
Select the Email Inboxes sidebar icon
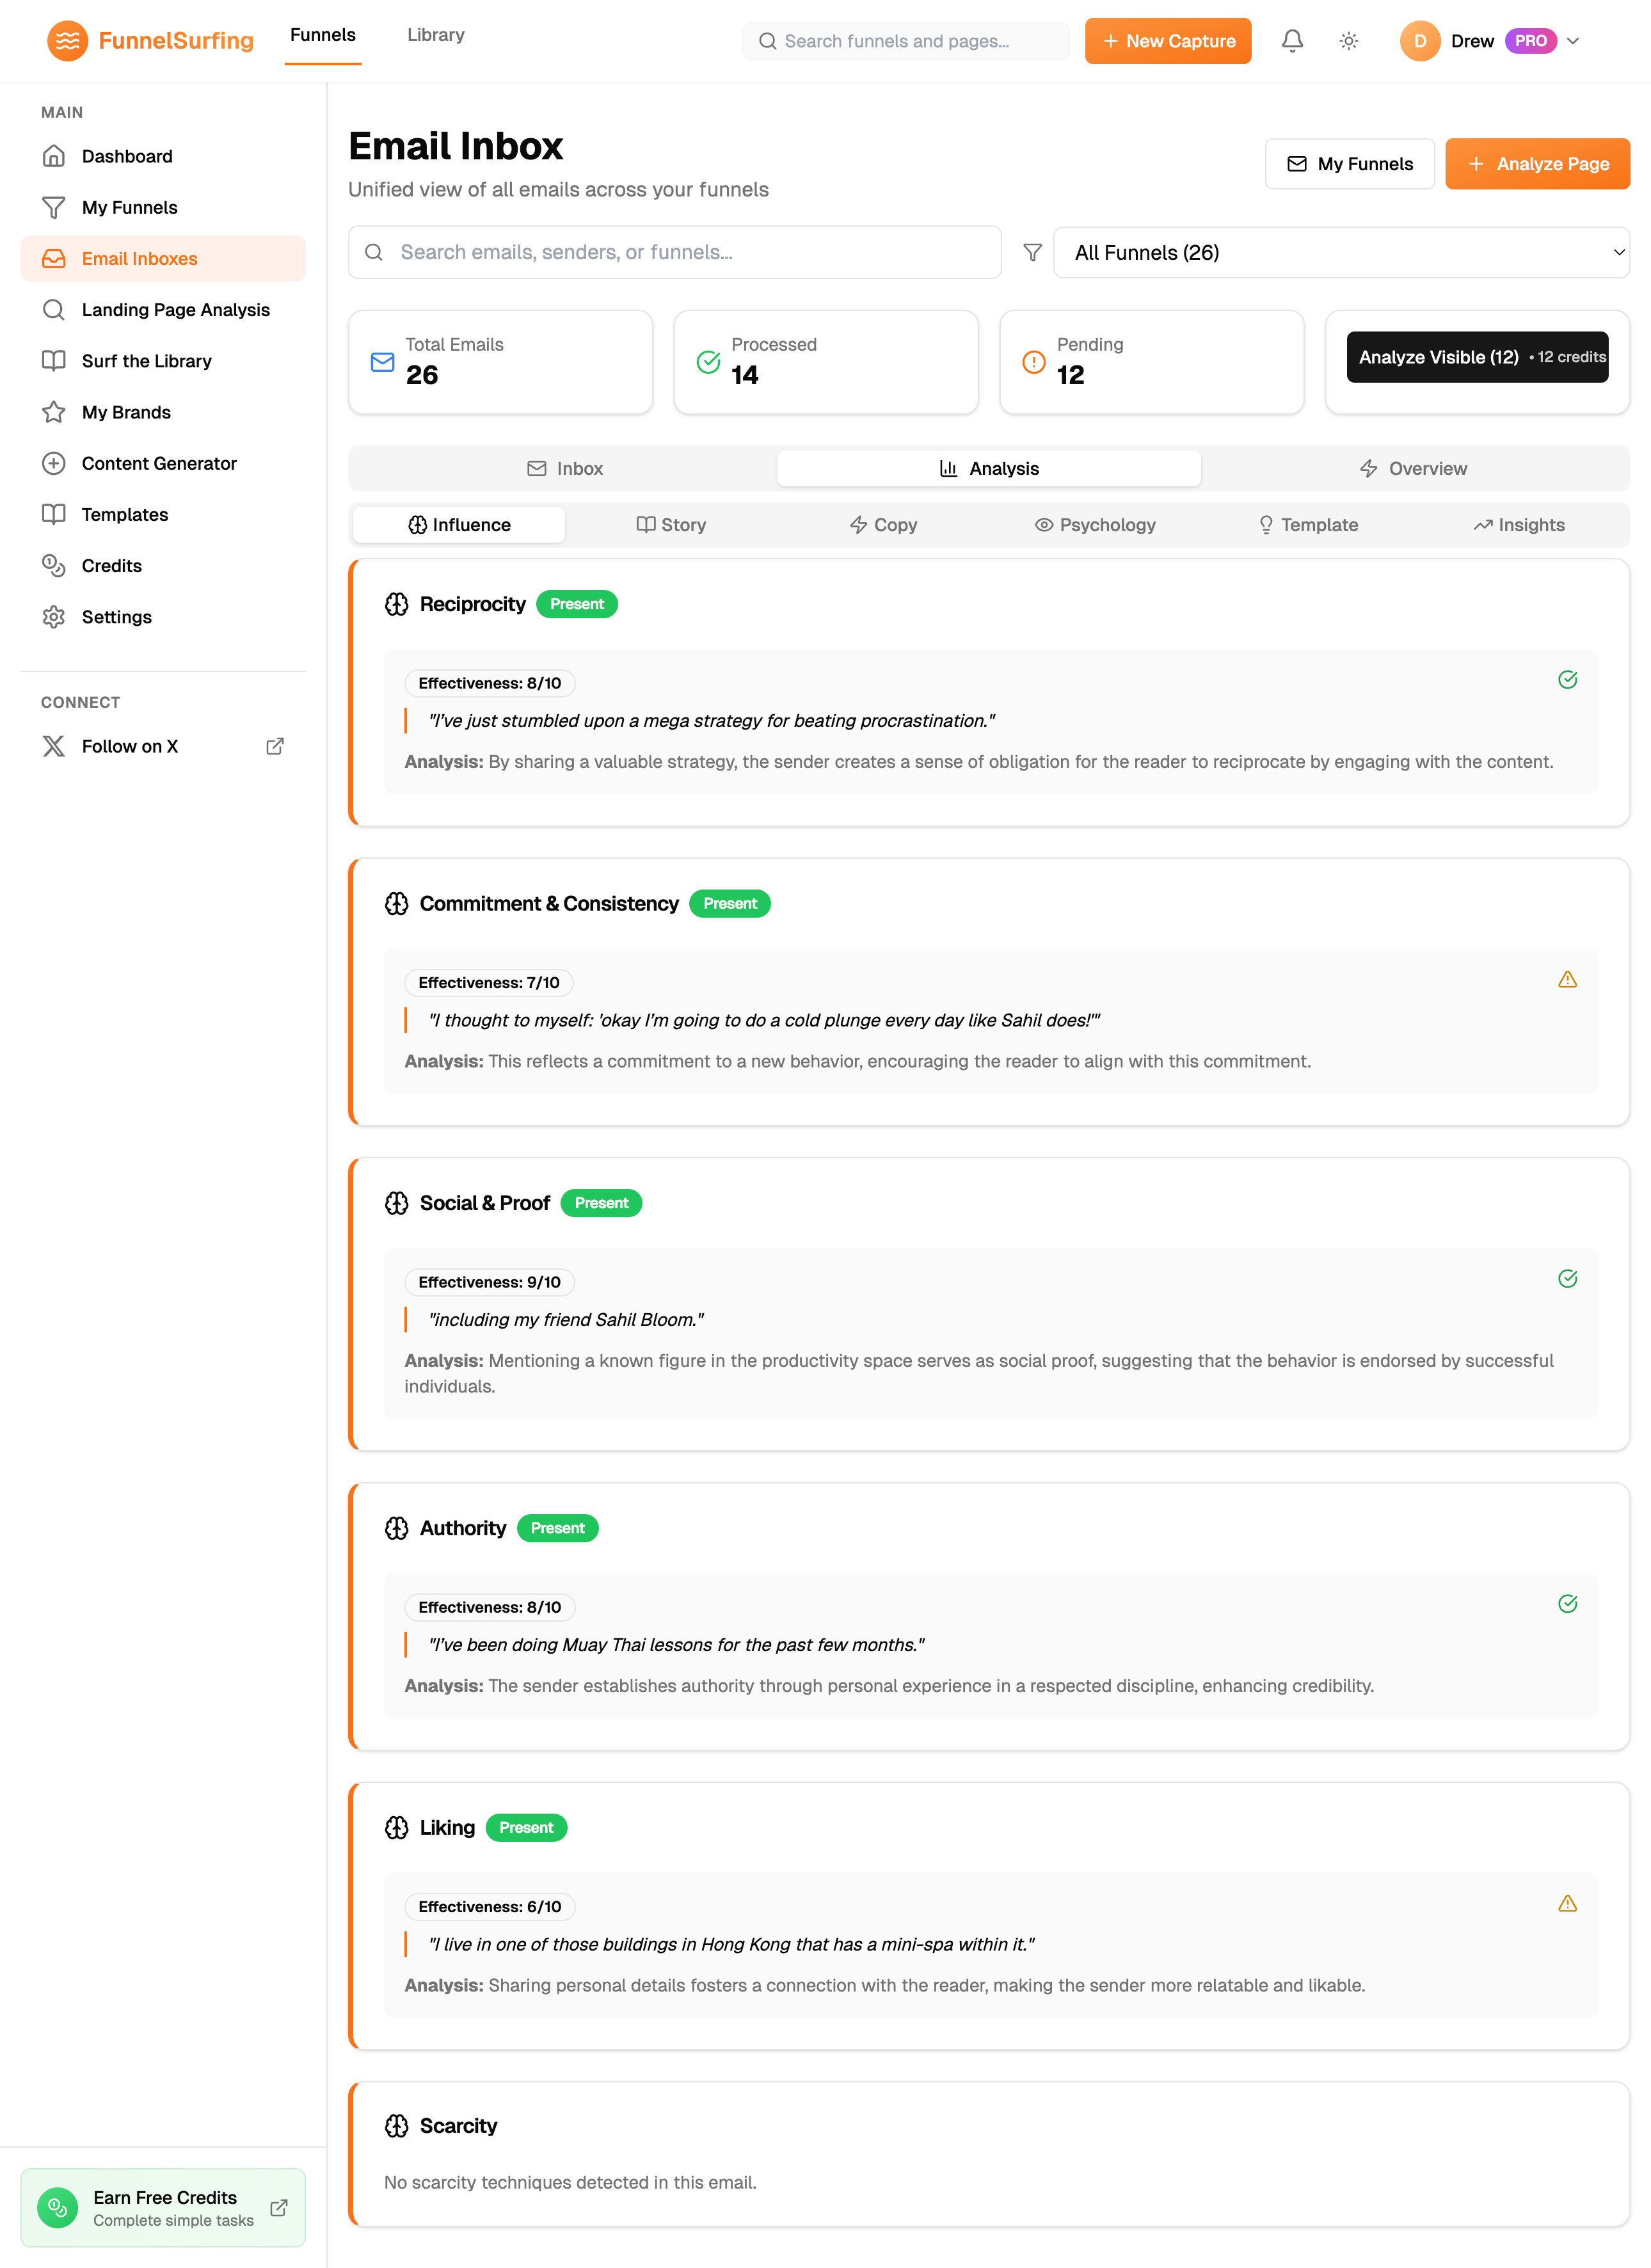click(x=54, y=258)
